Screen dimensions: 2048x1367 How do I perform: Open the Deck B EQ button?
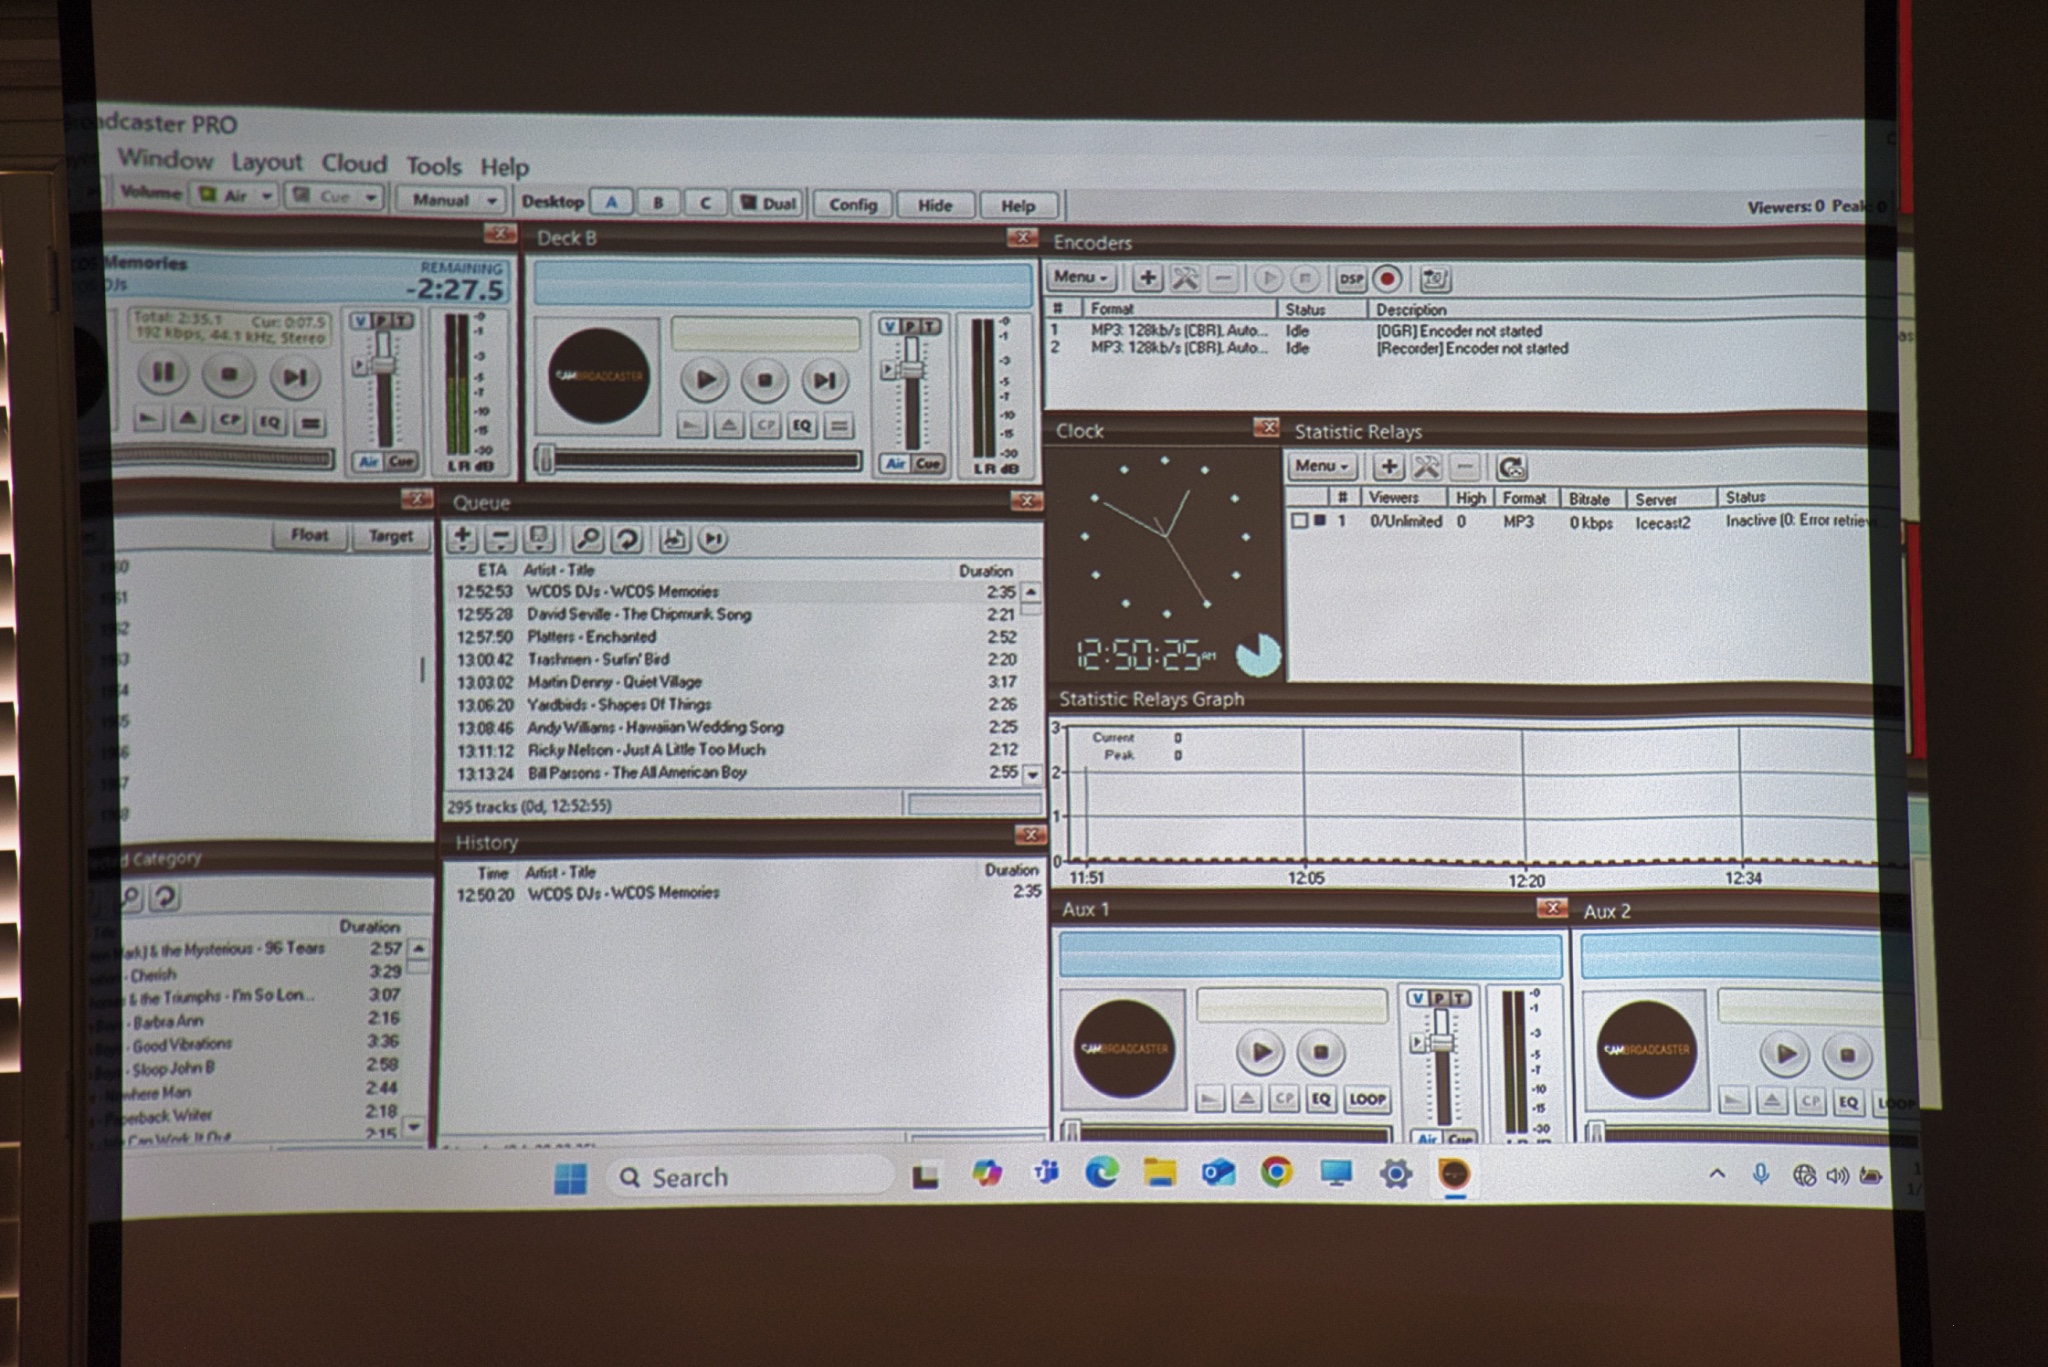[802, 426]
